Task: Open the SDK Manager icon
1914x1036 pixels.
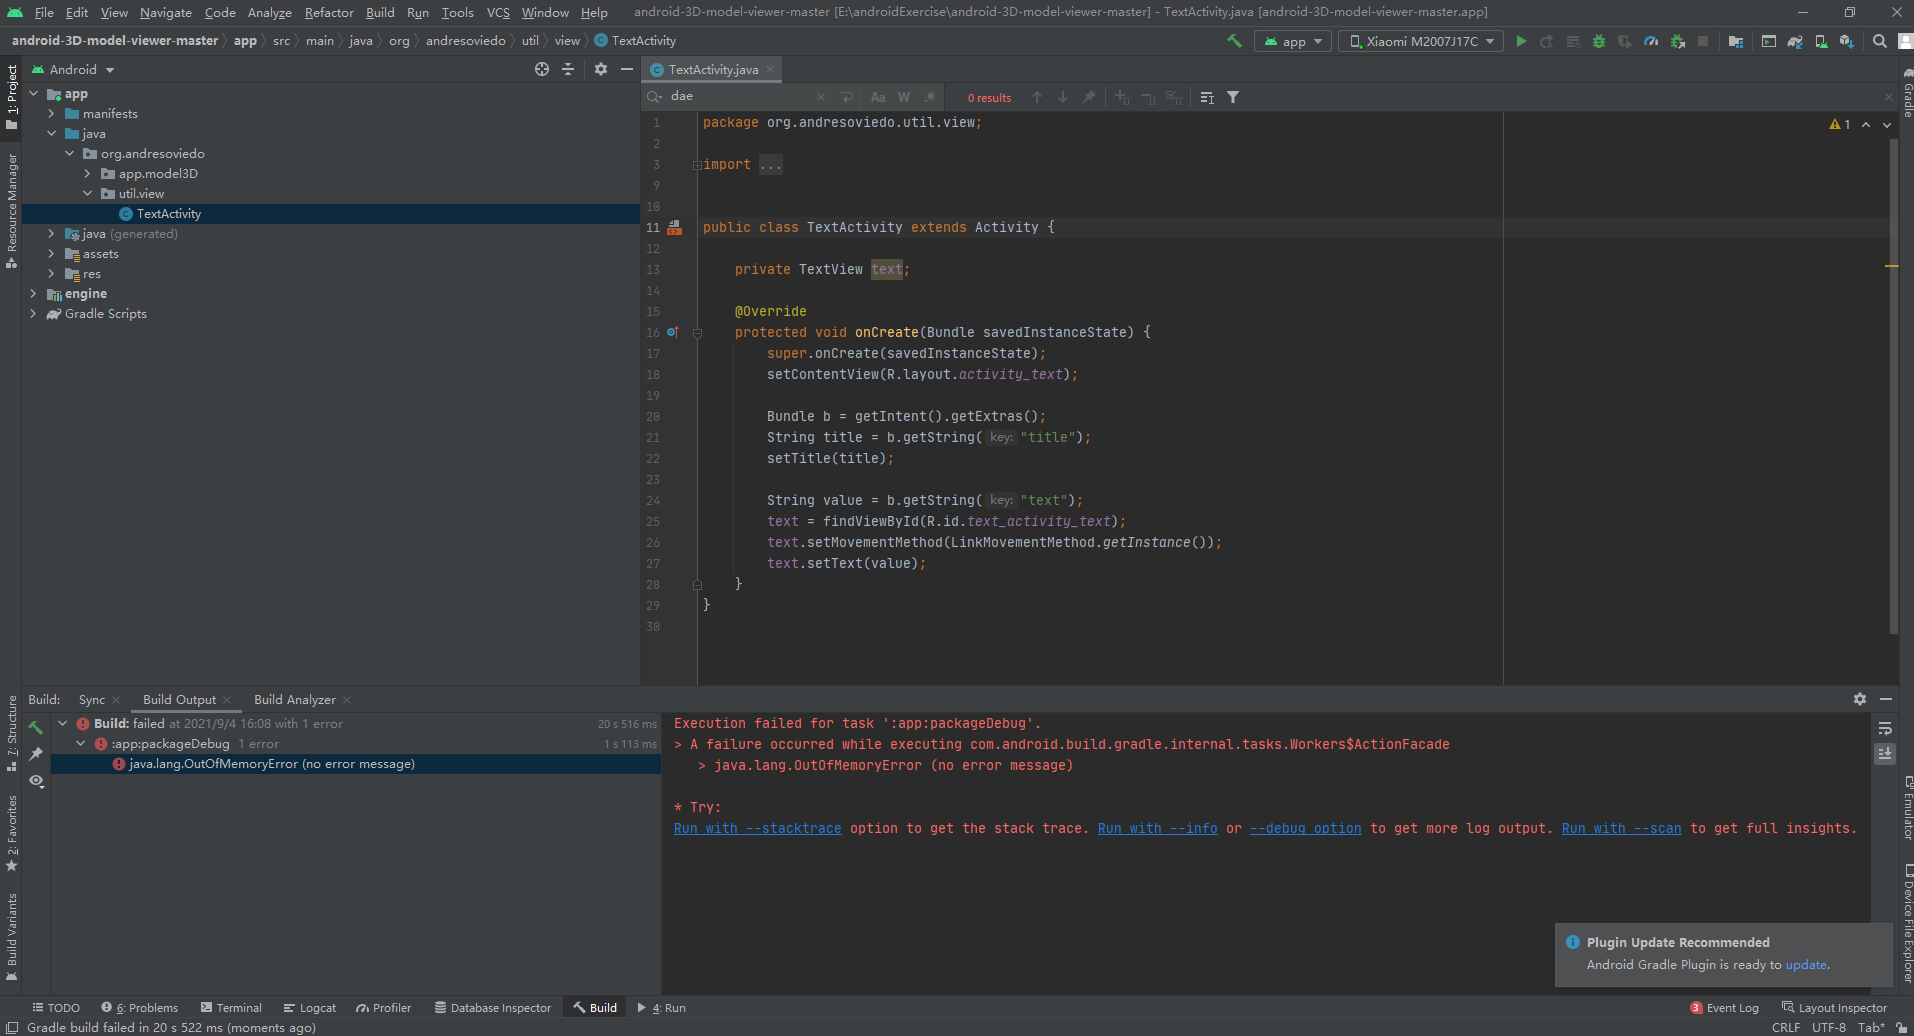Action: [x=1847, y=41]
